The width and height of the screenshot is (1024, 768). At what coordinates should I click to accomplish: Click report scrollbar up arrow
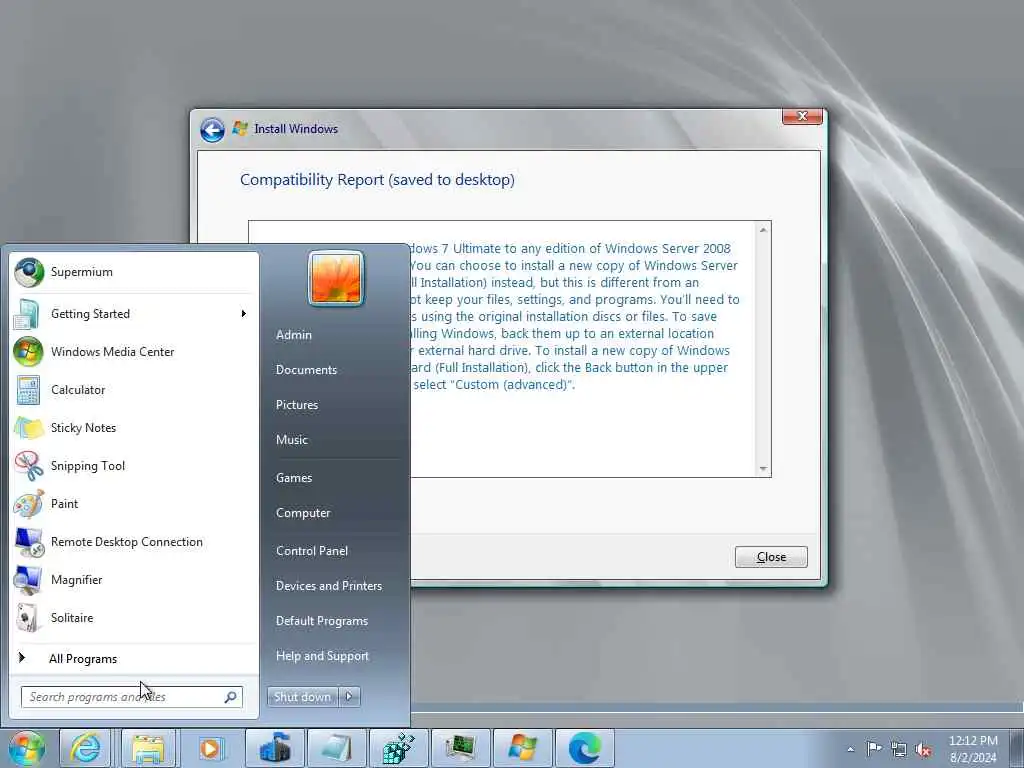(x=763, y=230)
